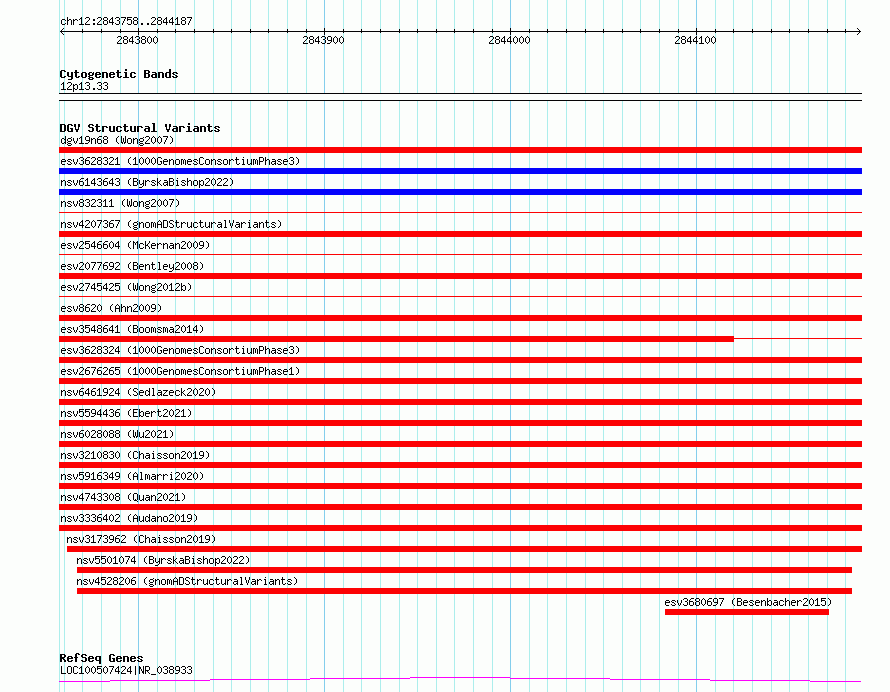Select nsv6461924 (Sedlazeck2020) variant label
890x692 pixels.
pos(138,392)
